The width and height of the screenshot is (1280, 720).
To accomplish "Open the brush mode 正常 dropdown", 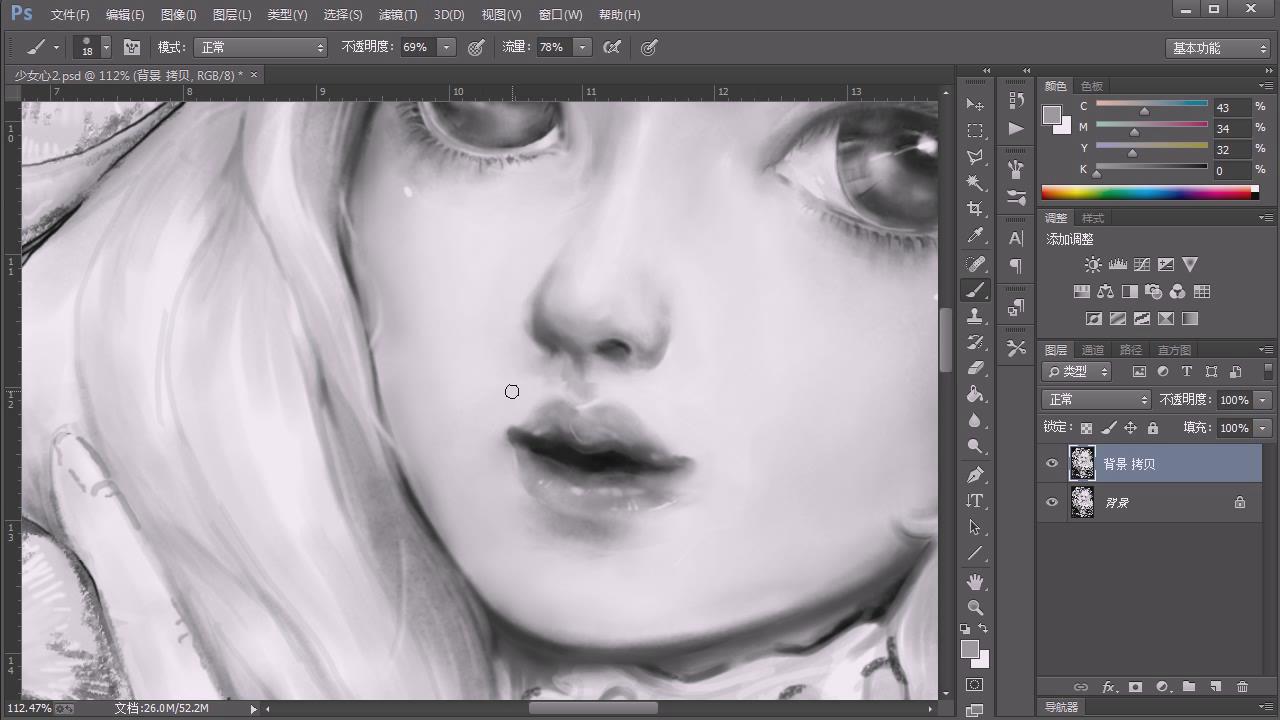I will [x=261, y=47].
